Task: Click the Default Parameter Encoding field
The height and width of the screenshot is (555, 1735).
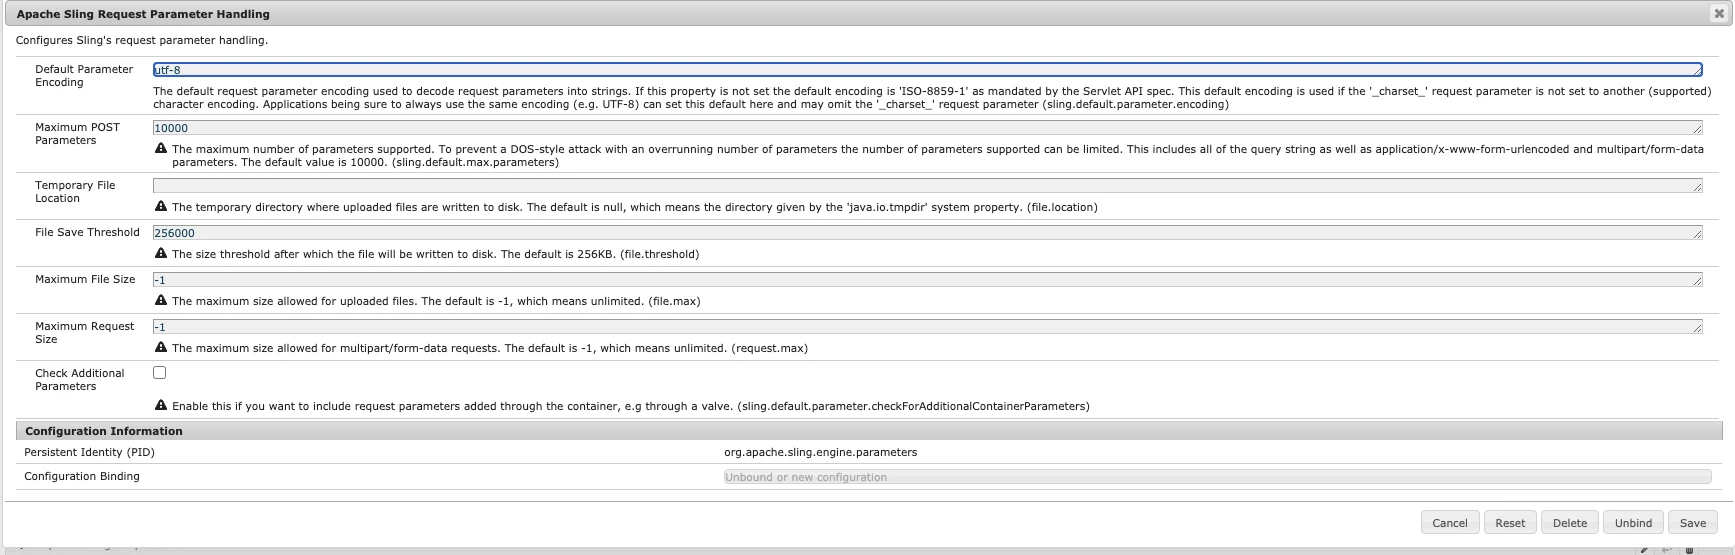Action: tap(927, 70)
